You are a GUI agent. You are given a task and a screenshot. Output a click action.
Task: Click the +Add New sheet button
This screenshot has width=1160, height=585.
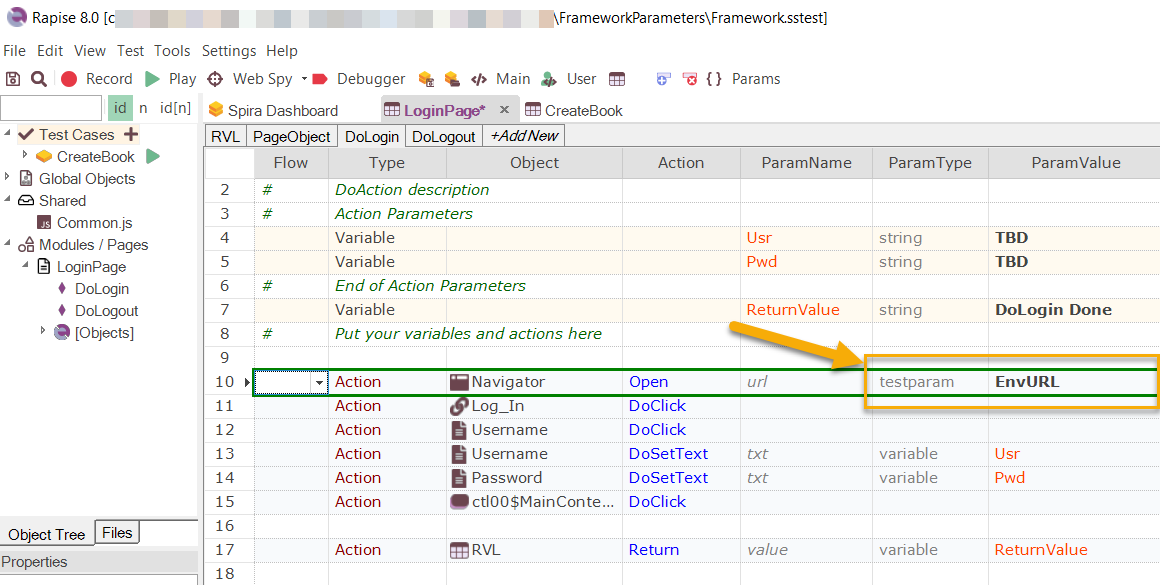523,136
